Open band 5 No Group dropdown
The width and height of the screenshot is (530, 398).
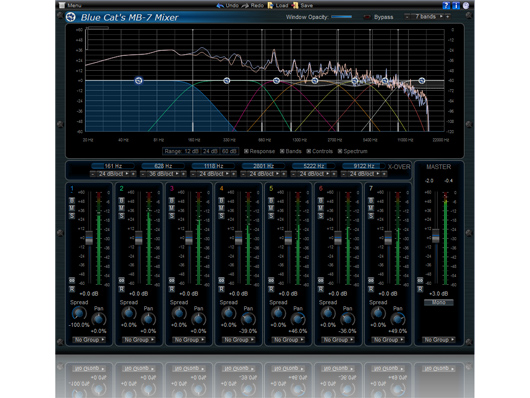pyautogui.click(x=288, y=340)
